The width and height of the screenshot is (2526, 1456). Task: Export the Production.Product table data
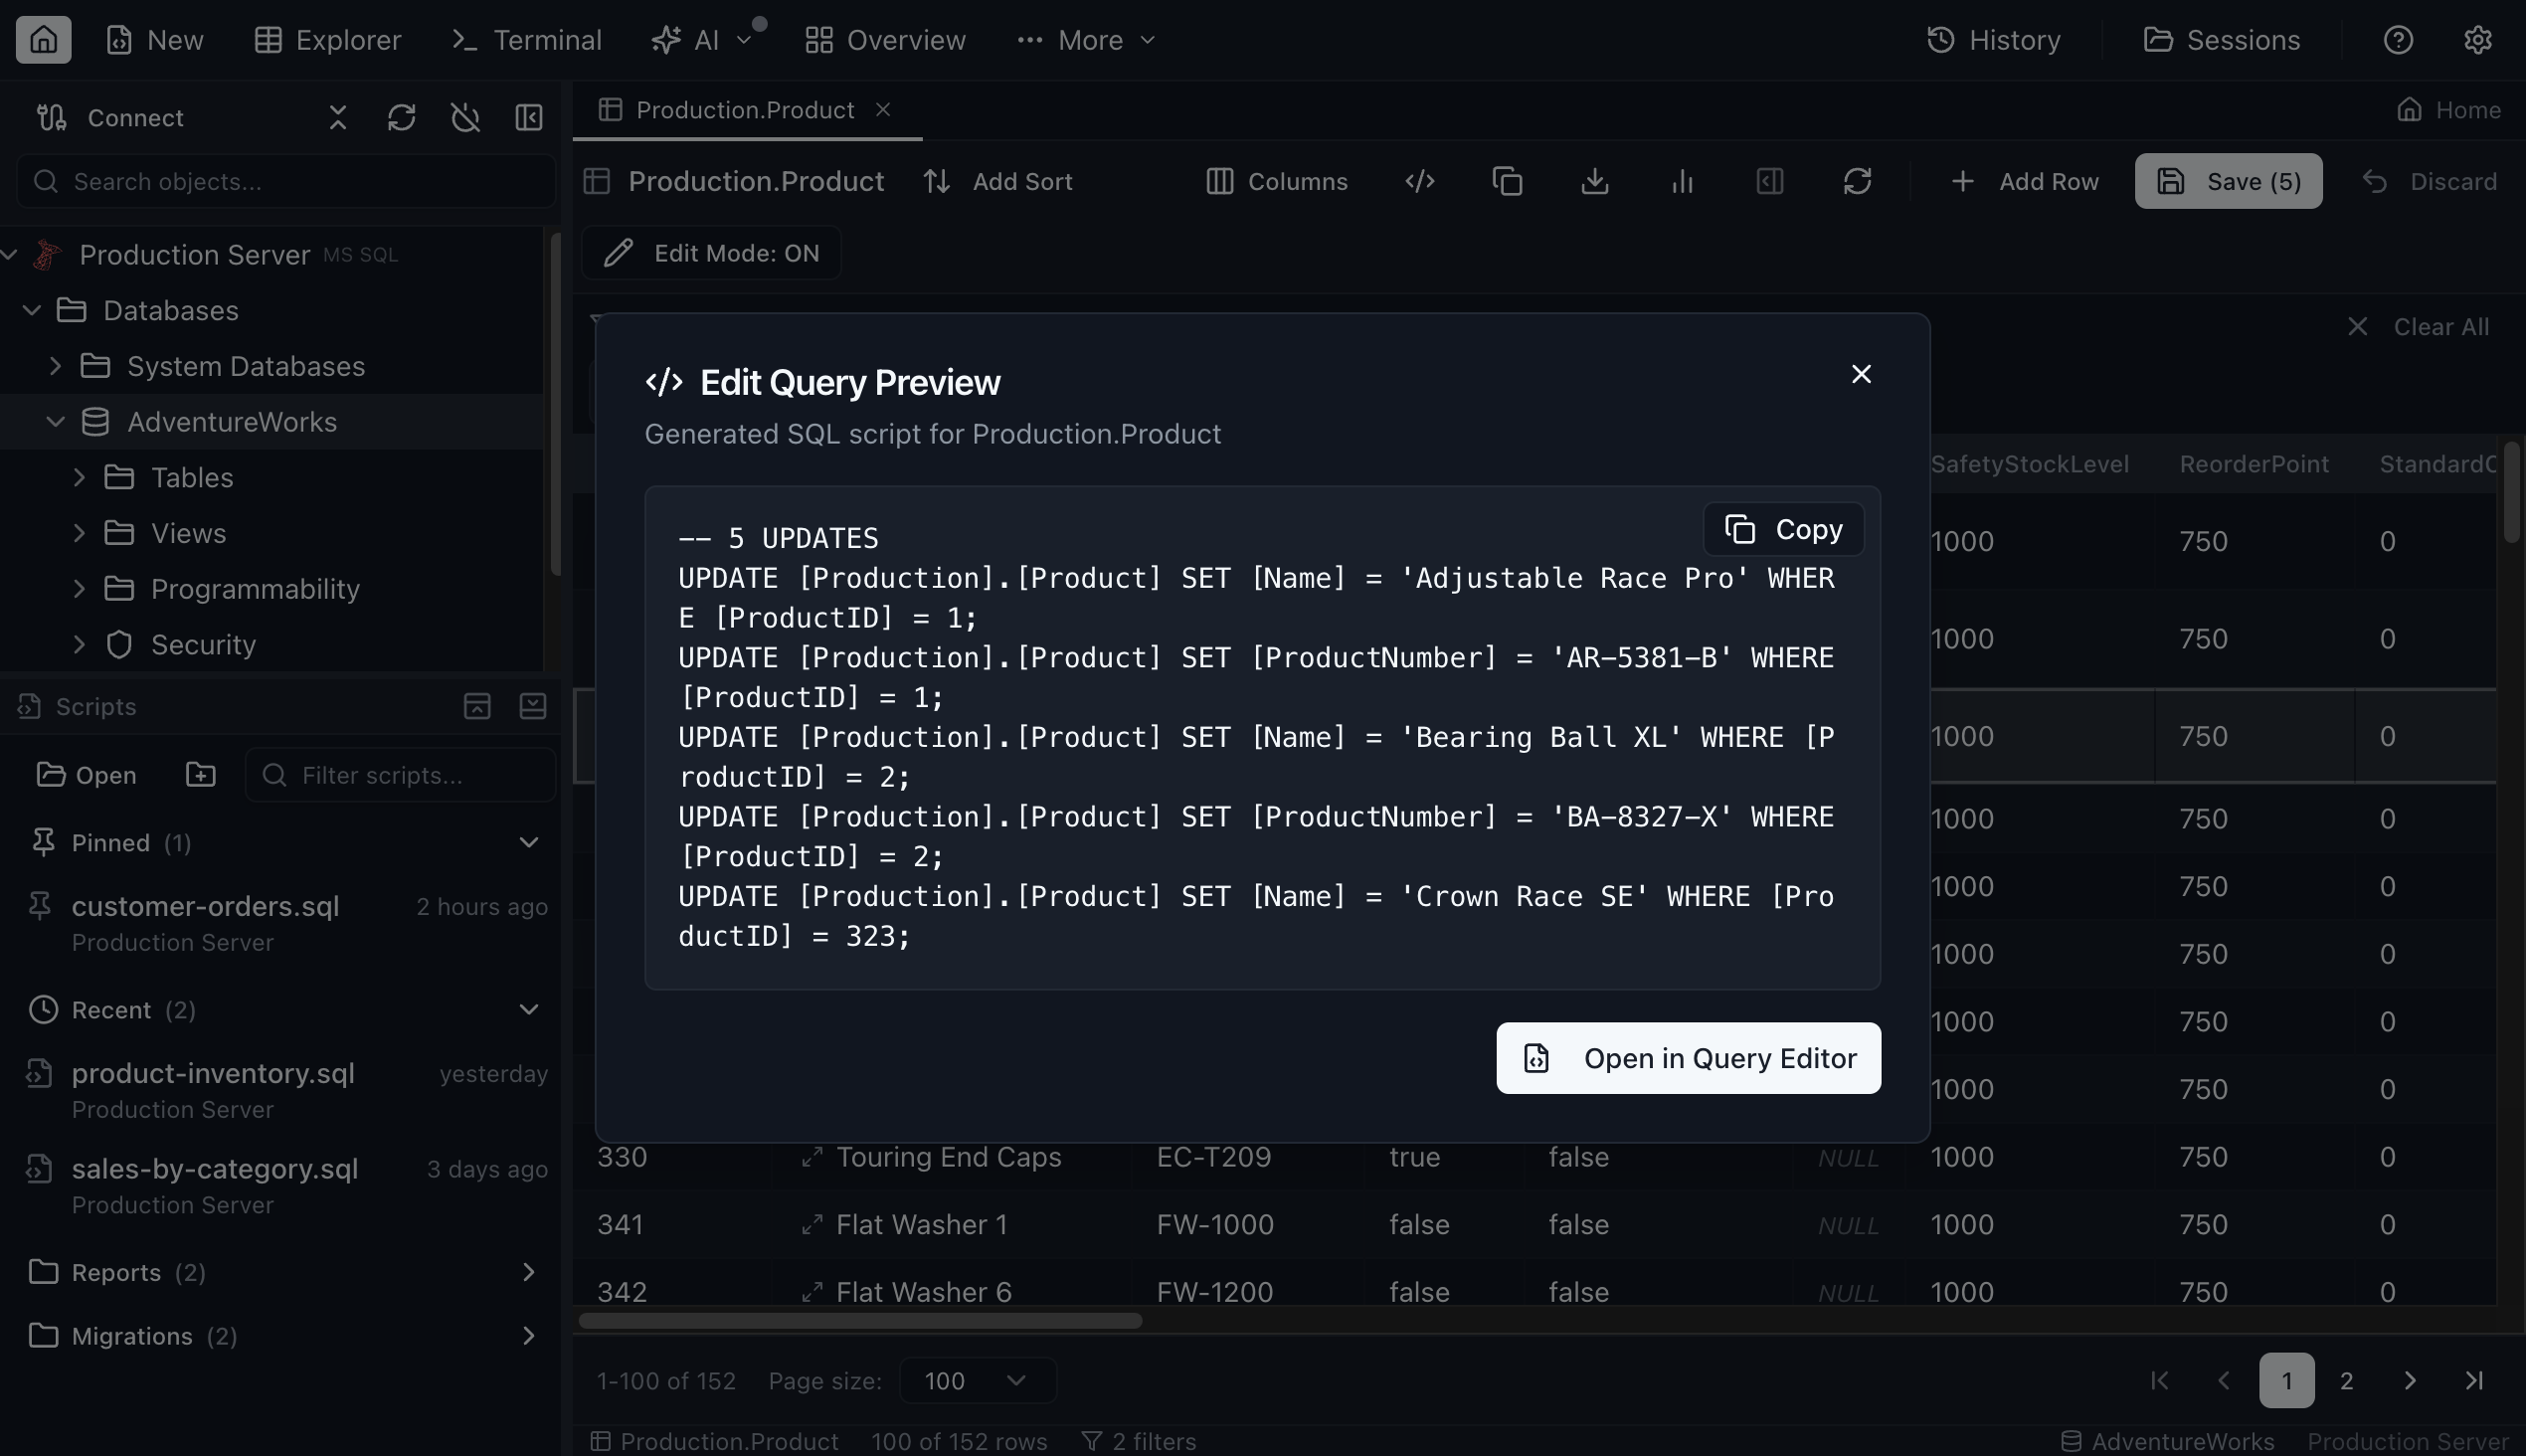[x=1594, y=181]
